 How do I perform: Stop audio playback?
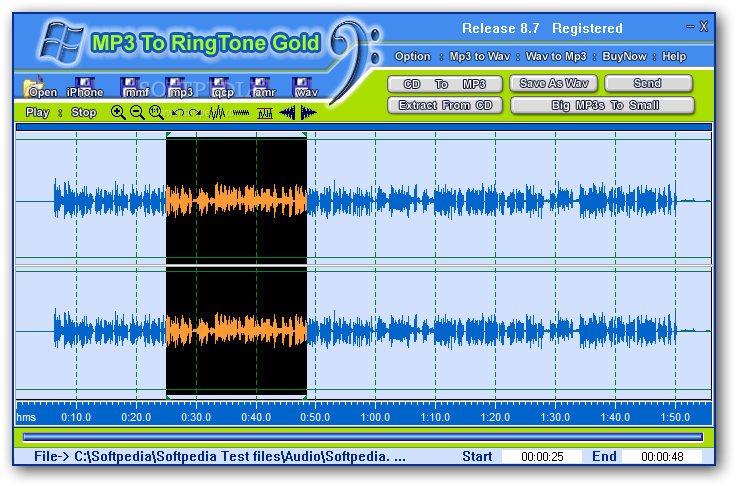click(x=84, y=113)
